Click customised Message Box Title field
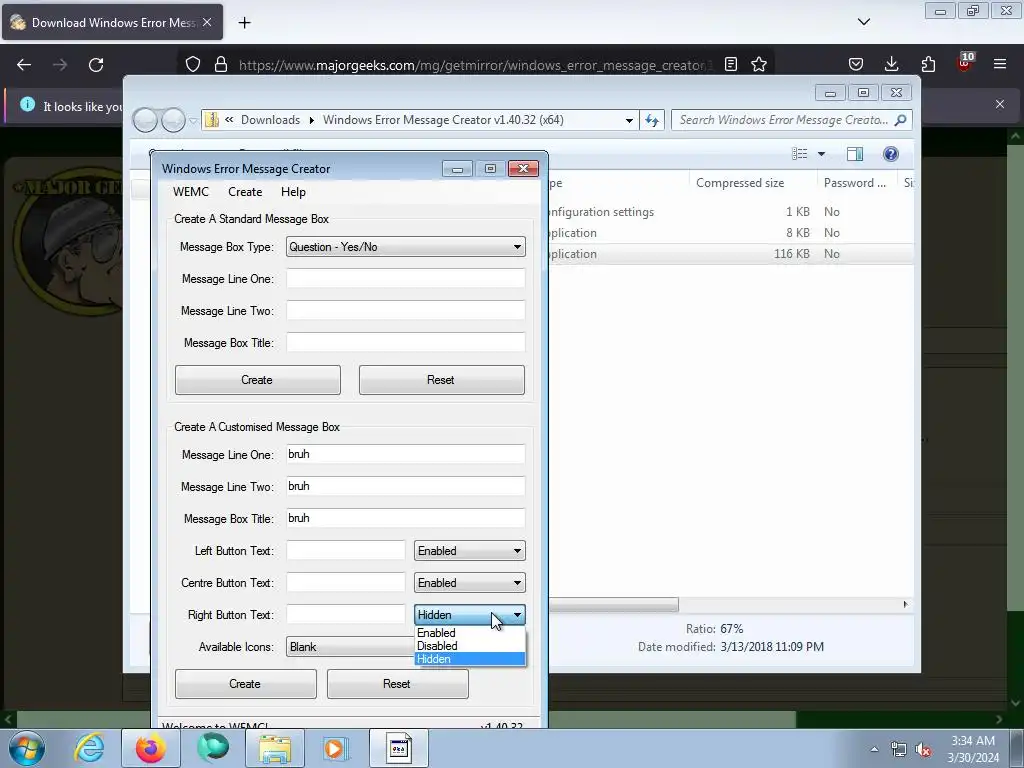1024x768 pixels. click(406, 519)
